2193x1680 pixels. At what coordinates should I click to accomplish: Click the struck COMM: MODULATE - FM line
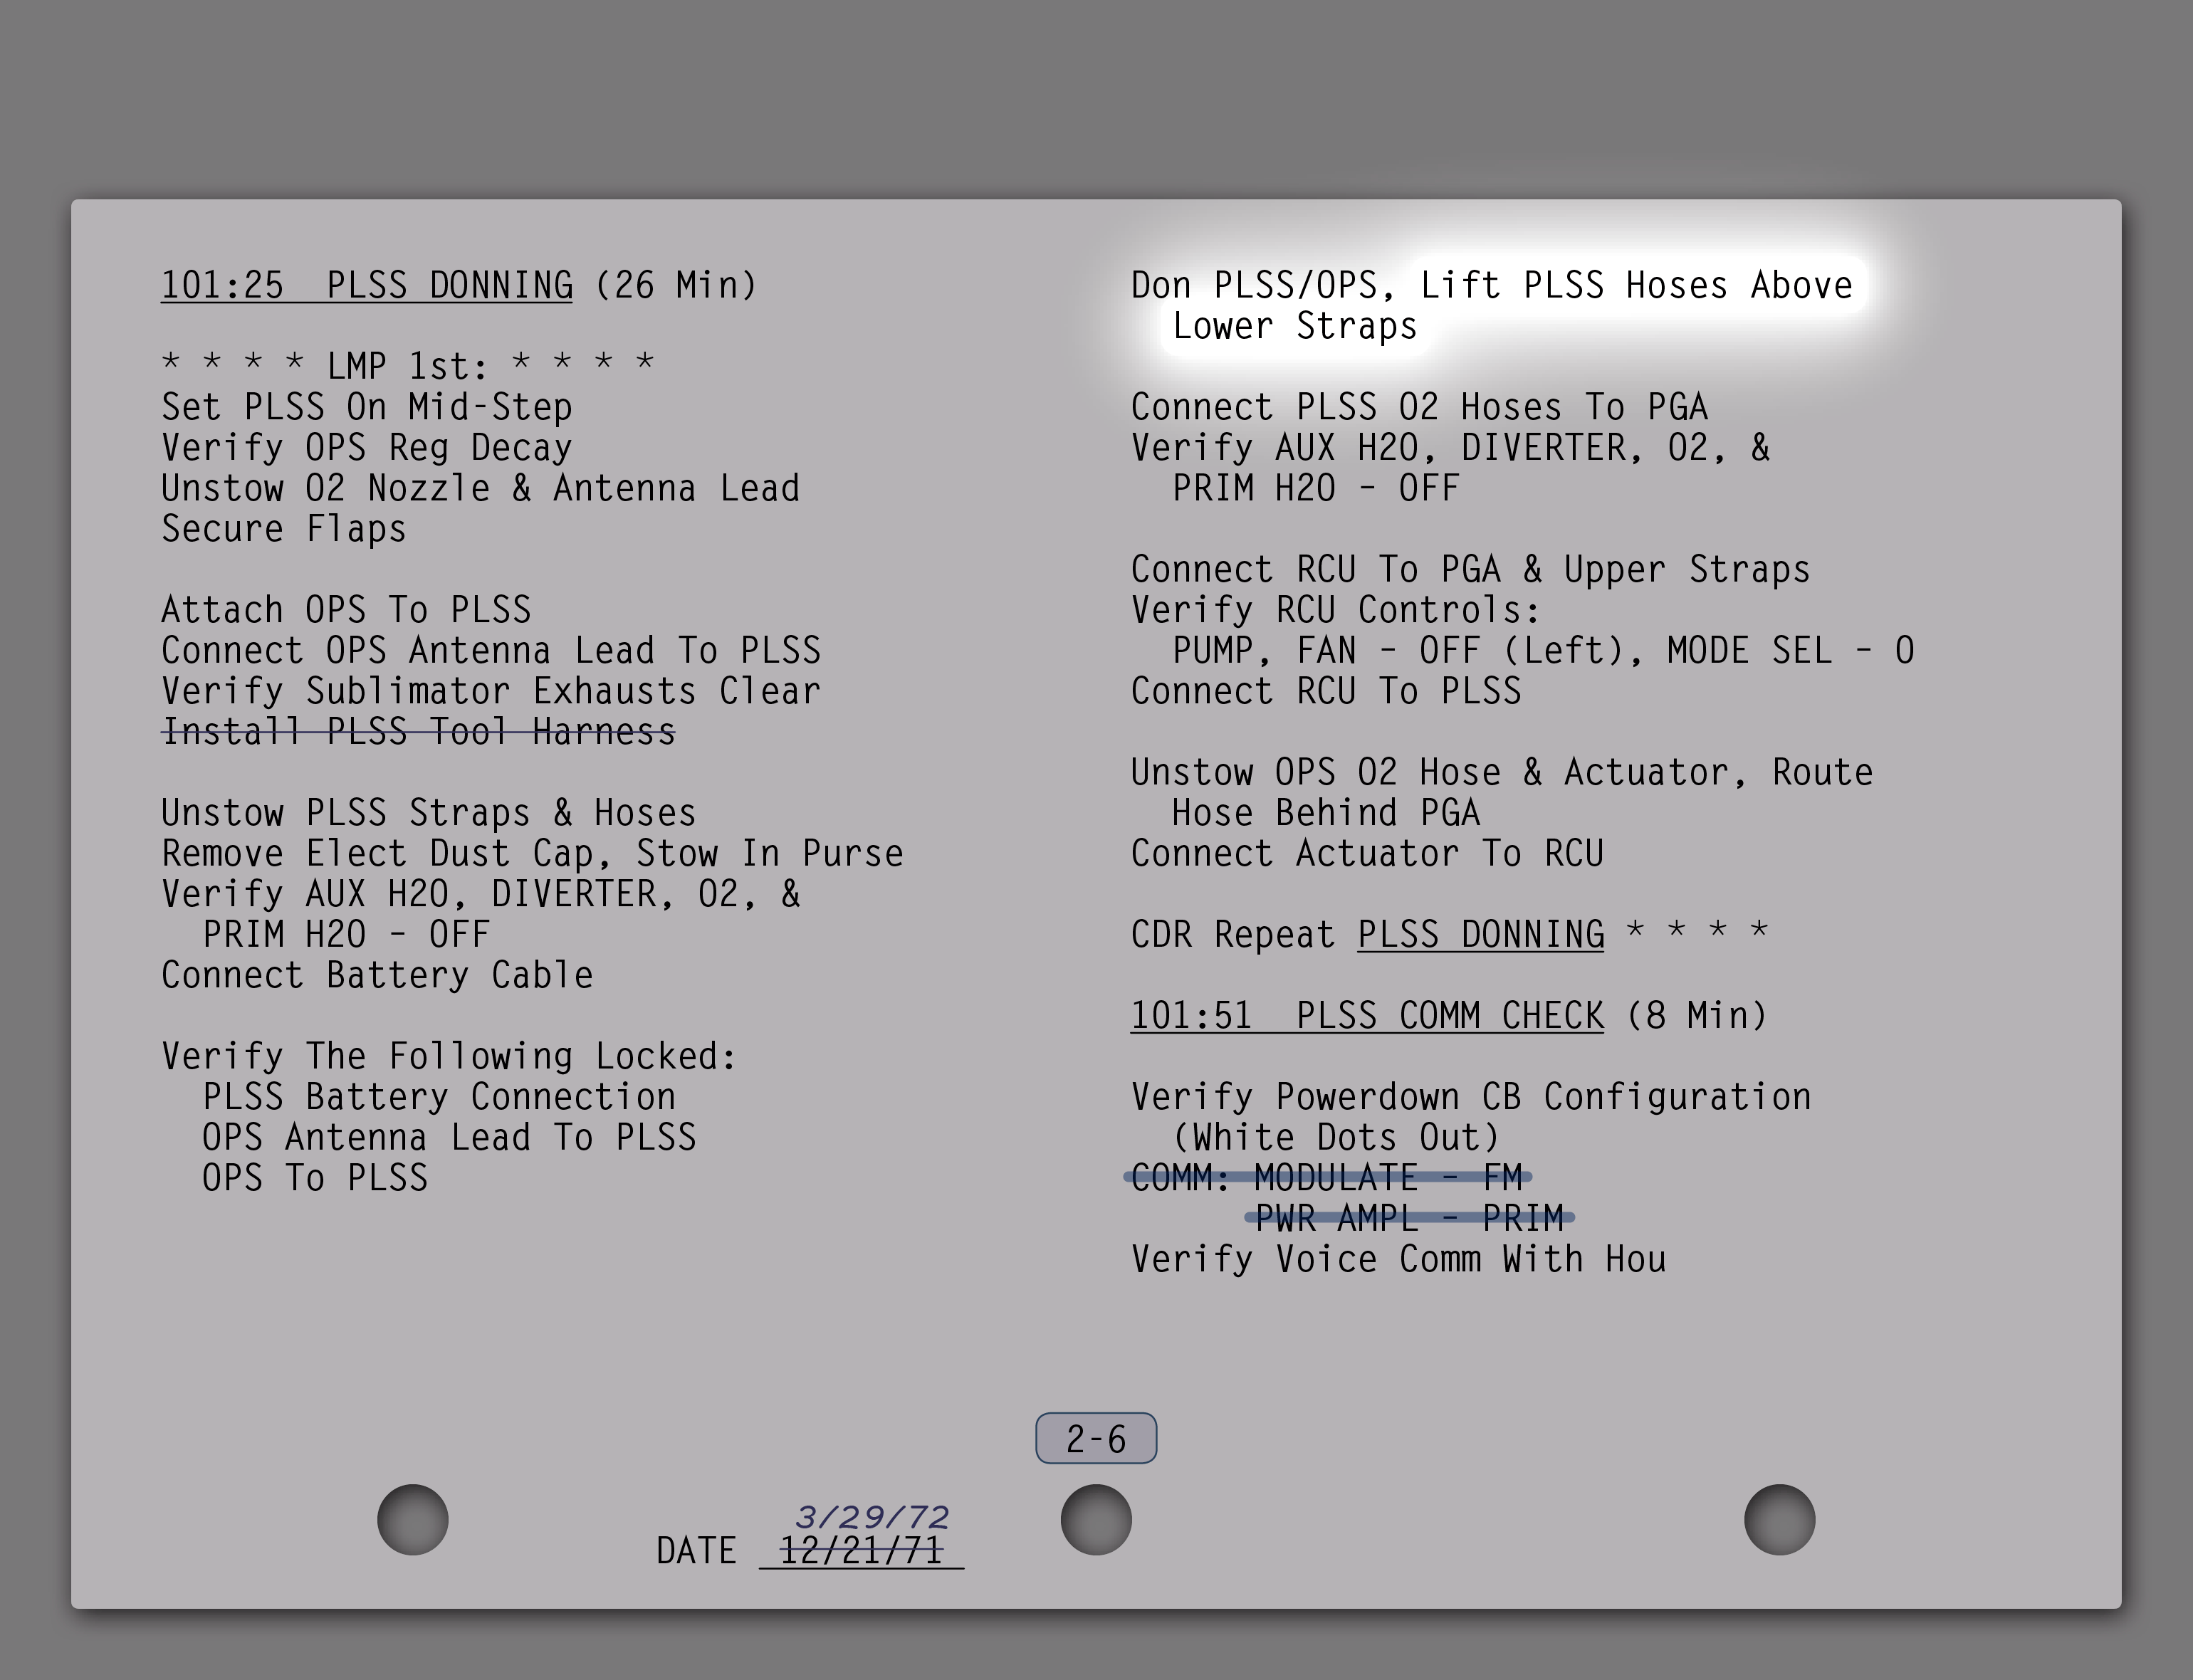pos(1326,1177)
